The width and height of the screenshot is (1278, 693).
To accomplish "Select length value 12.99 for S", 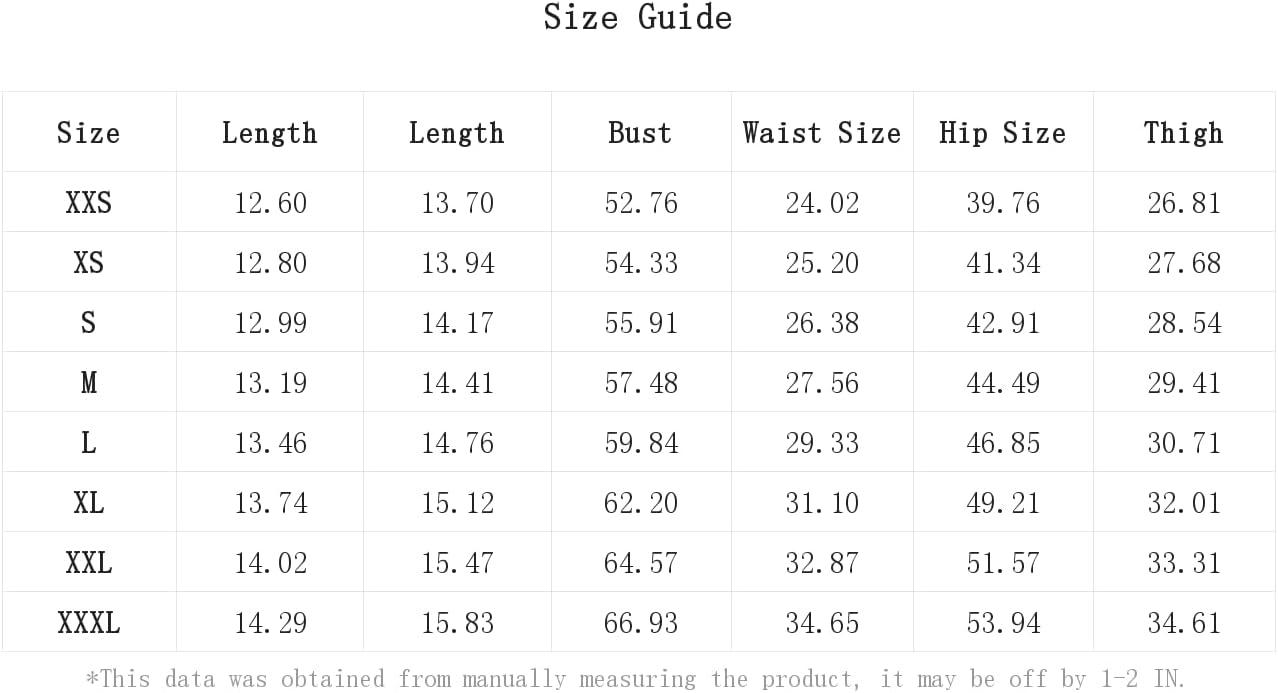I will point(270,323).
